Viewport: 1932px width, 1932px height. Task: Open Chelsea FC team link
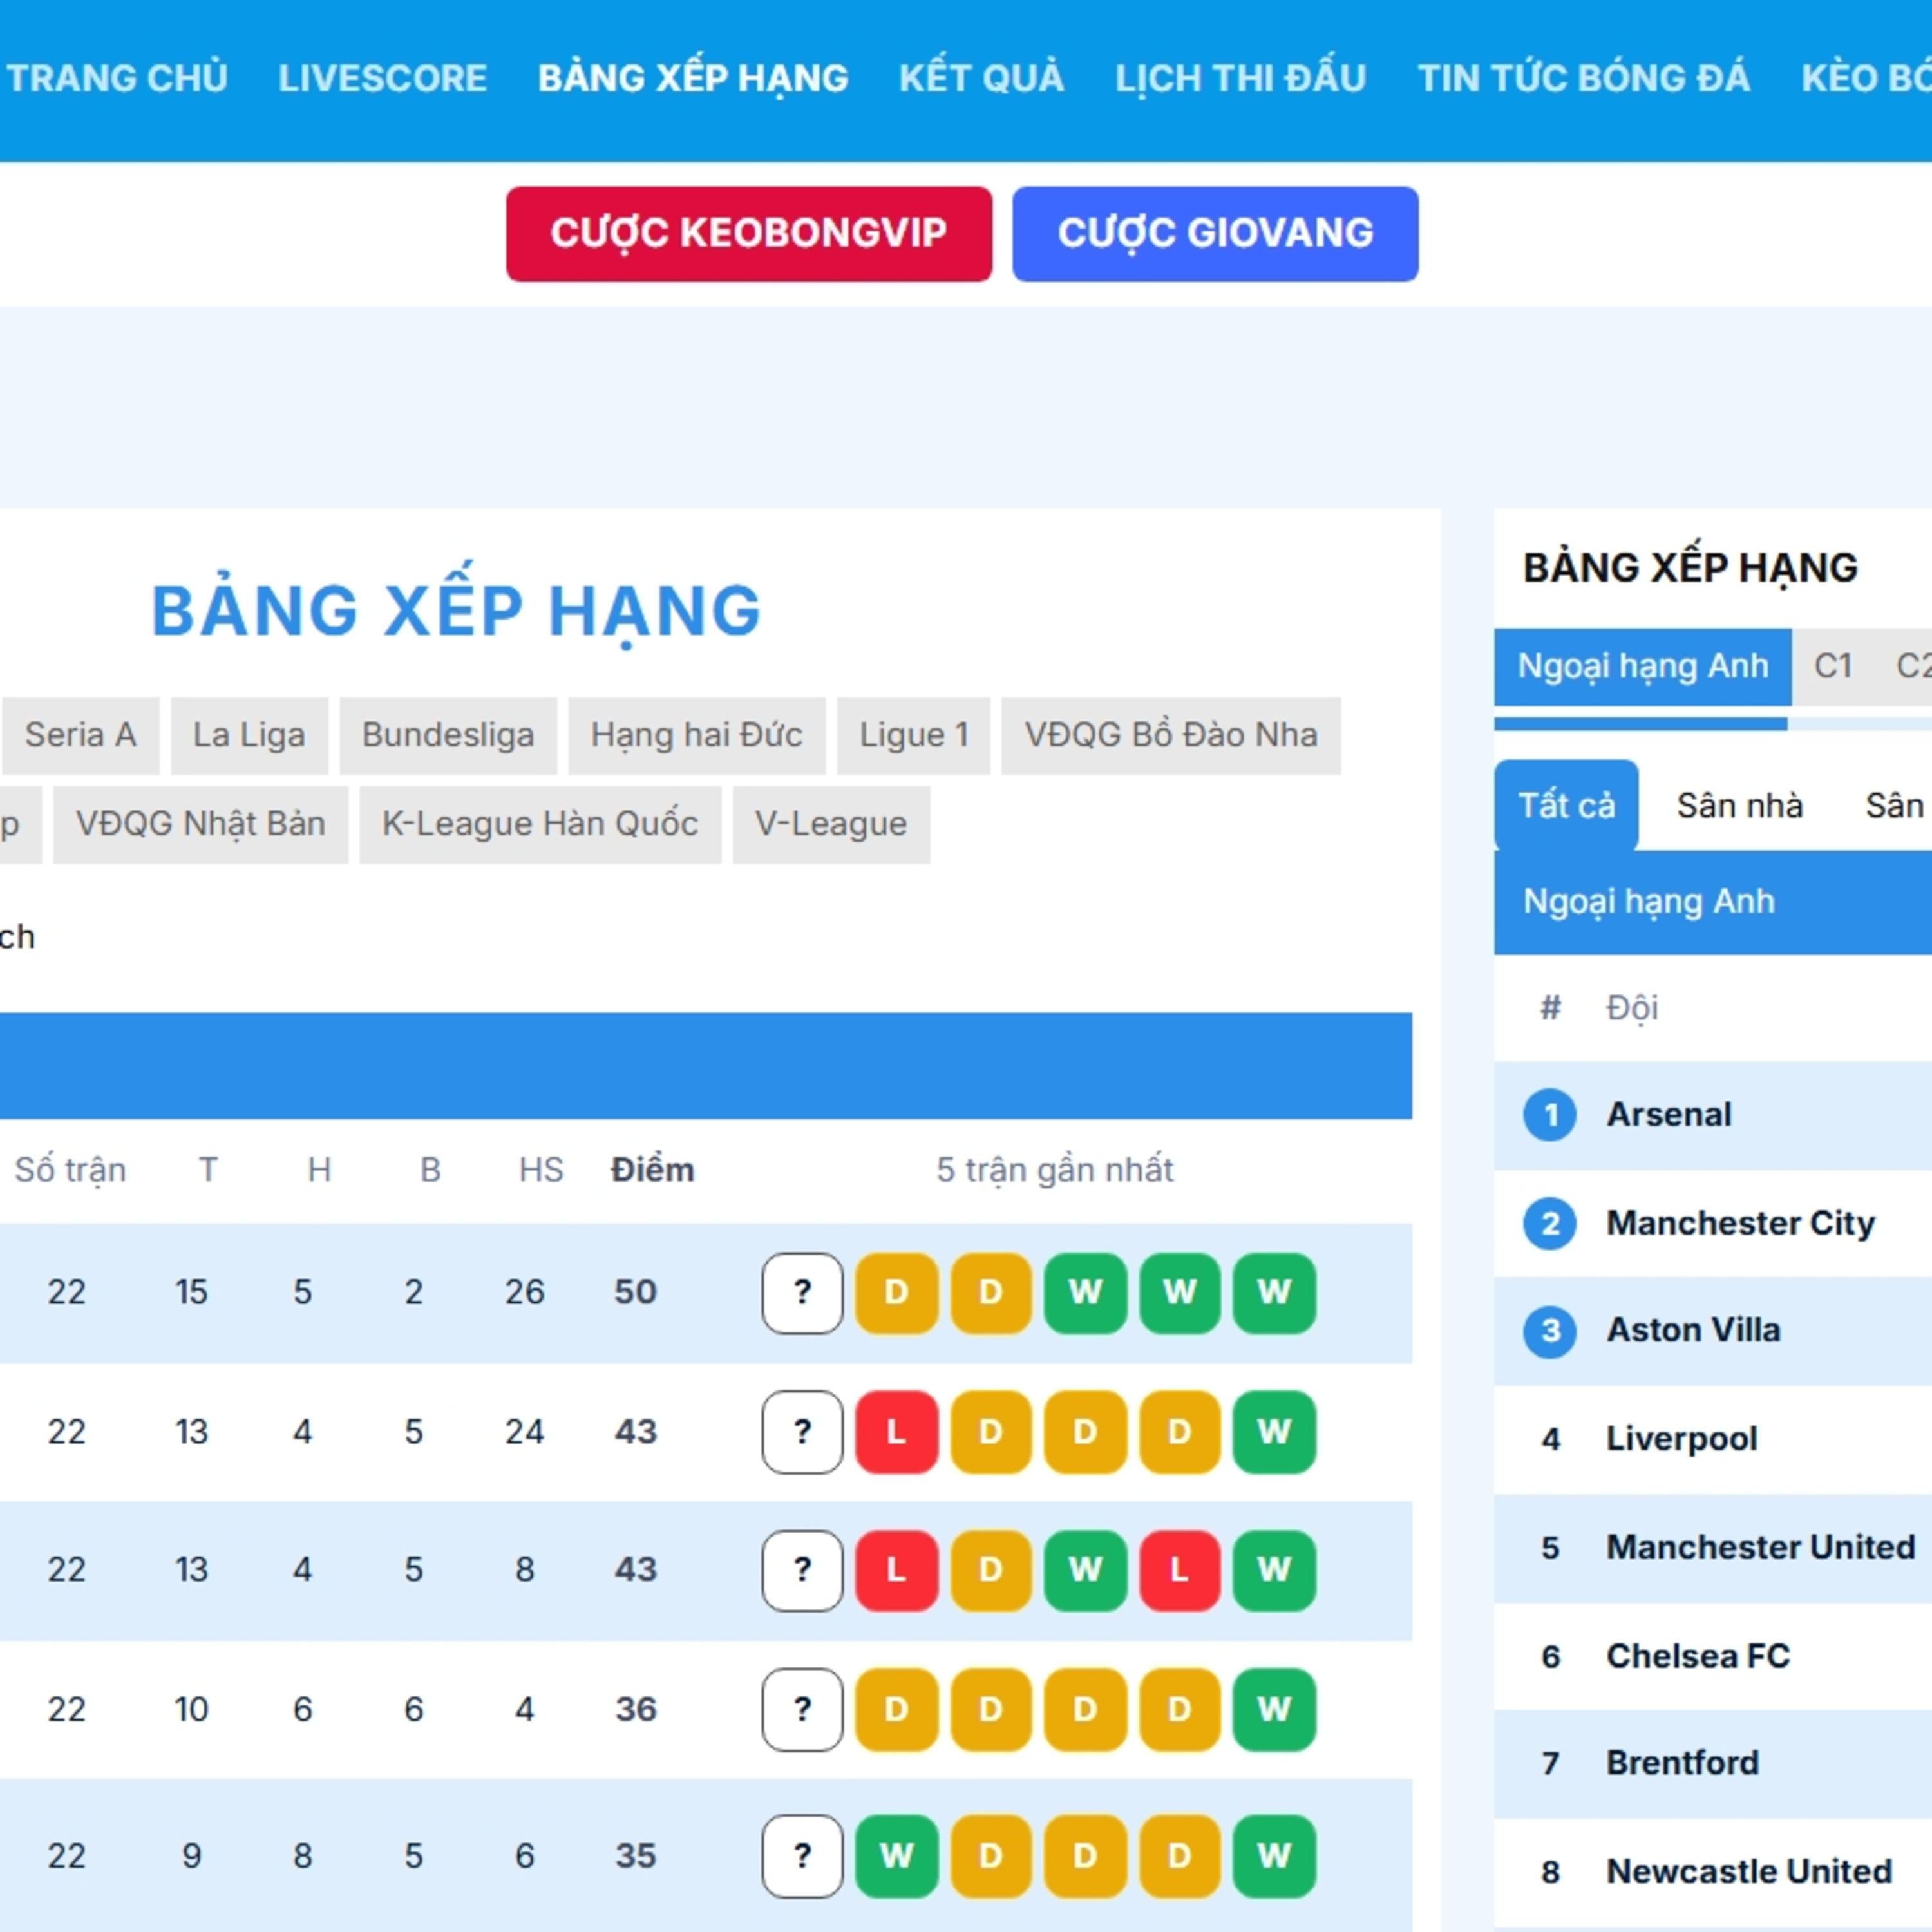click(x=1698, y=1656)
